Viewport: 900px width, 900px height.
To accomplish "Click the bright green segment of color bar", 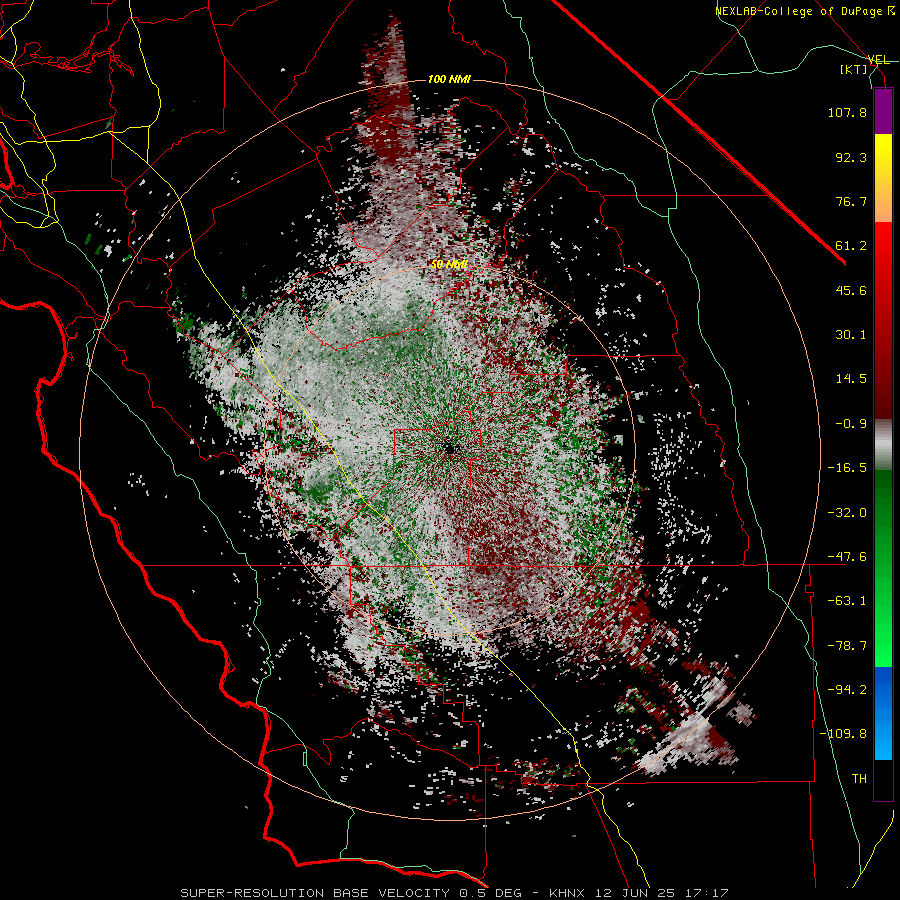I will coord(883,568).
